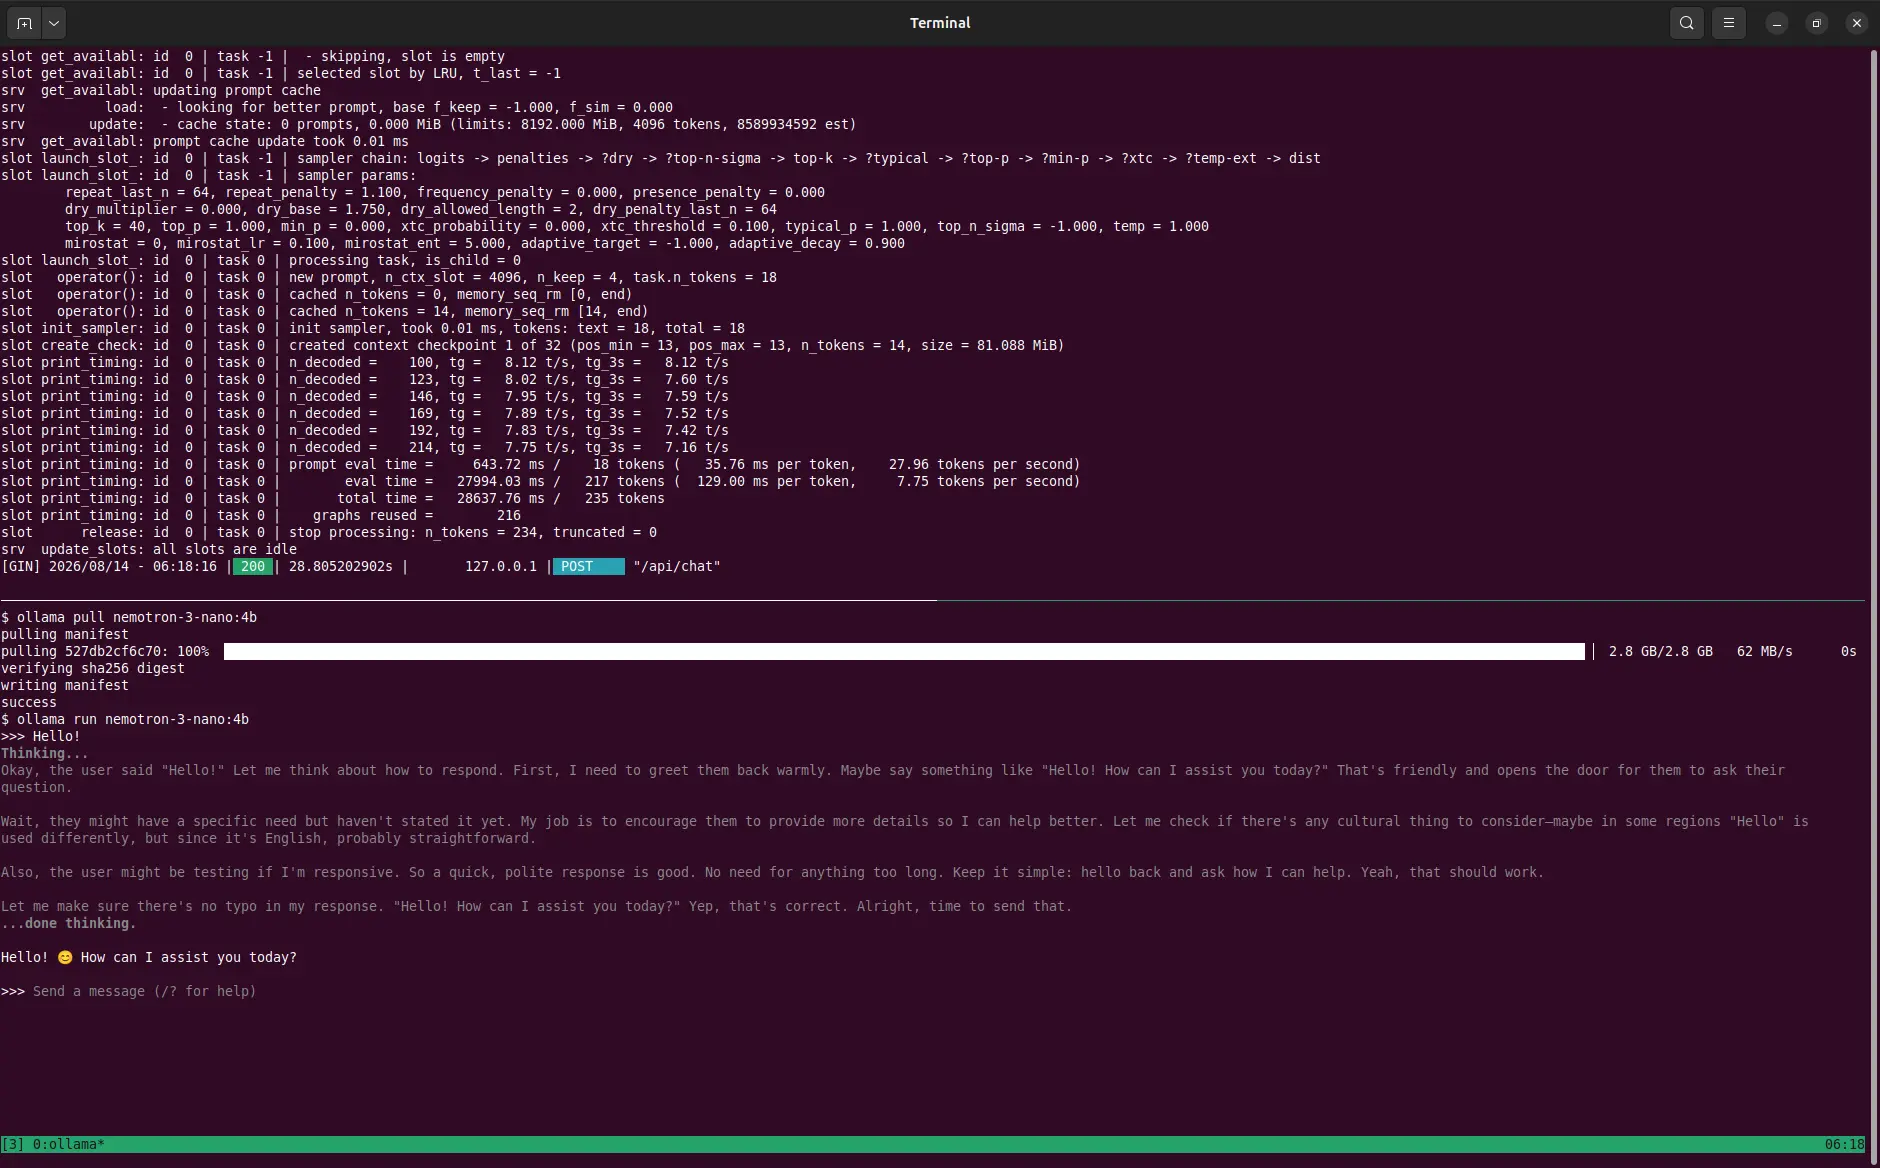Click 'repeat_last_n = 64' sampler param line
The height and width of the screenshot is (1168, 1880).
coord(445,192)
